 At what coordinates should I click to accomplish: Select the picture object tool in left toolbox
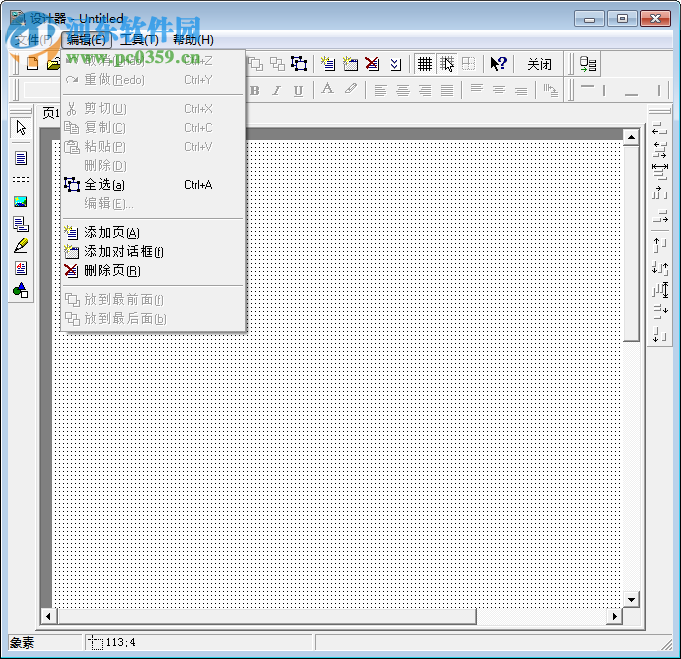pyautogui.click(x=21, y=202)
